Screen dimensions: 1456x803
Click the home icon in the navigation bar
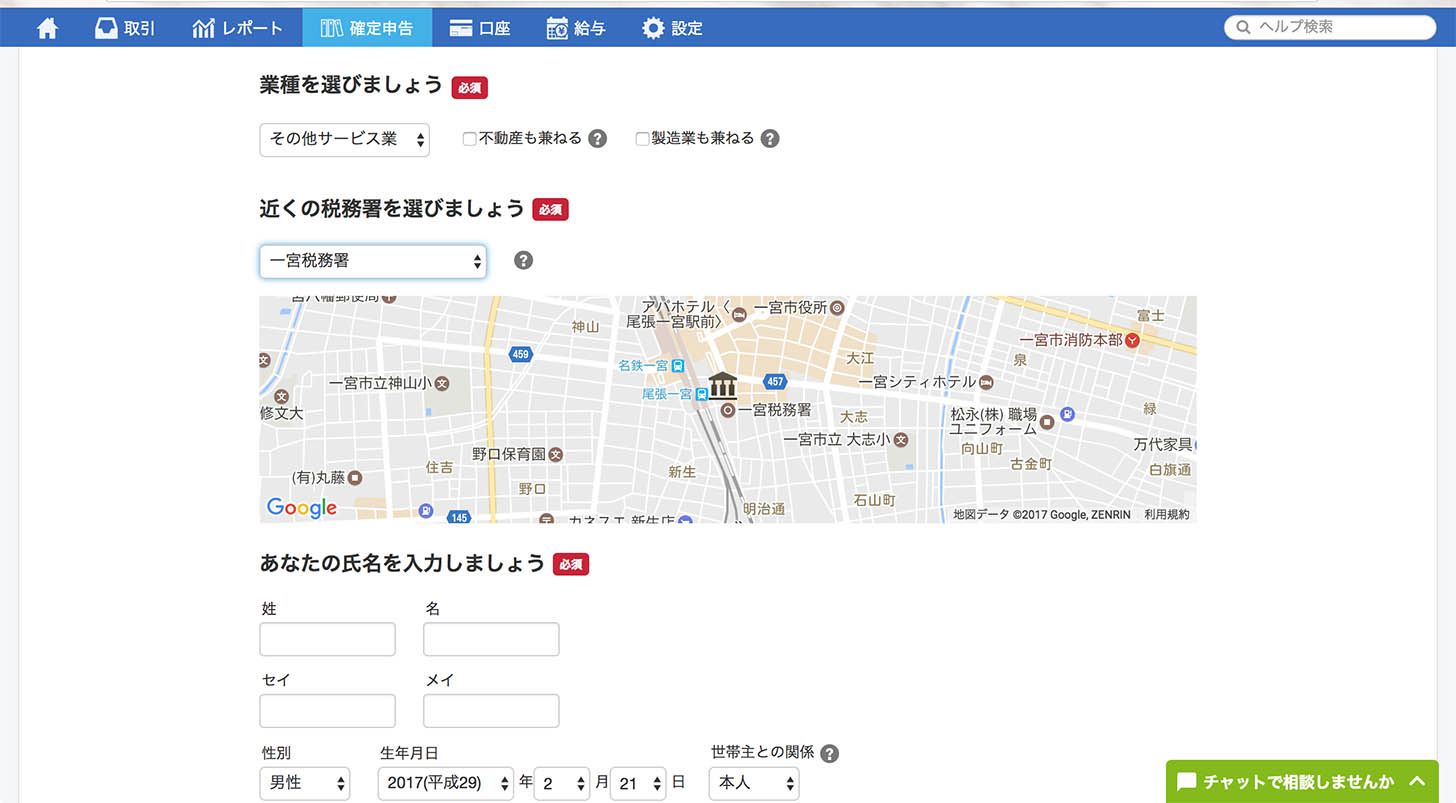tap(47, 27)
